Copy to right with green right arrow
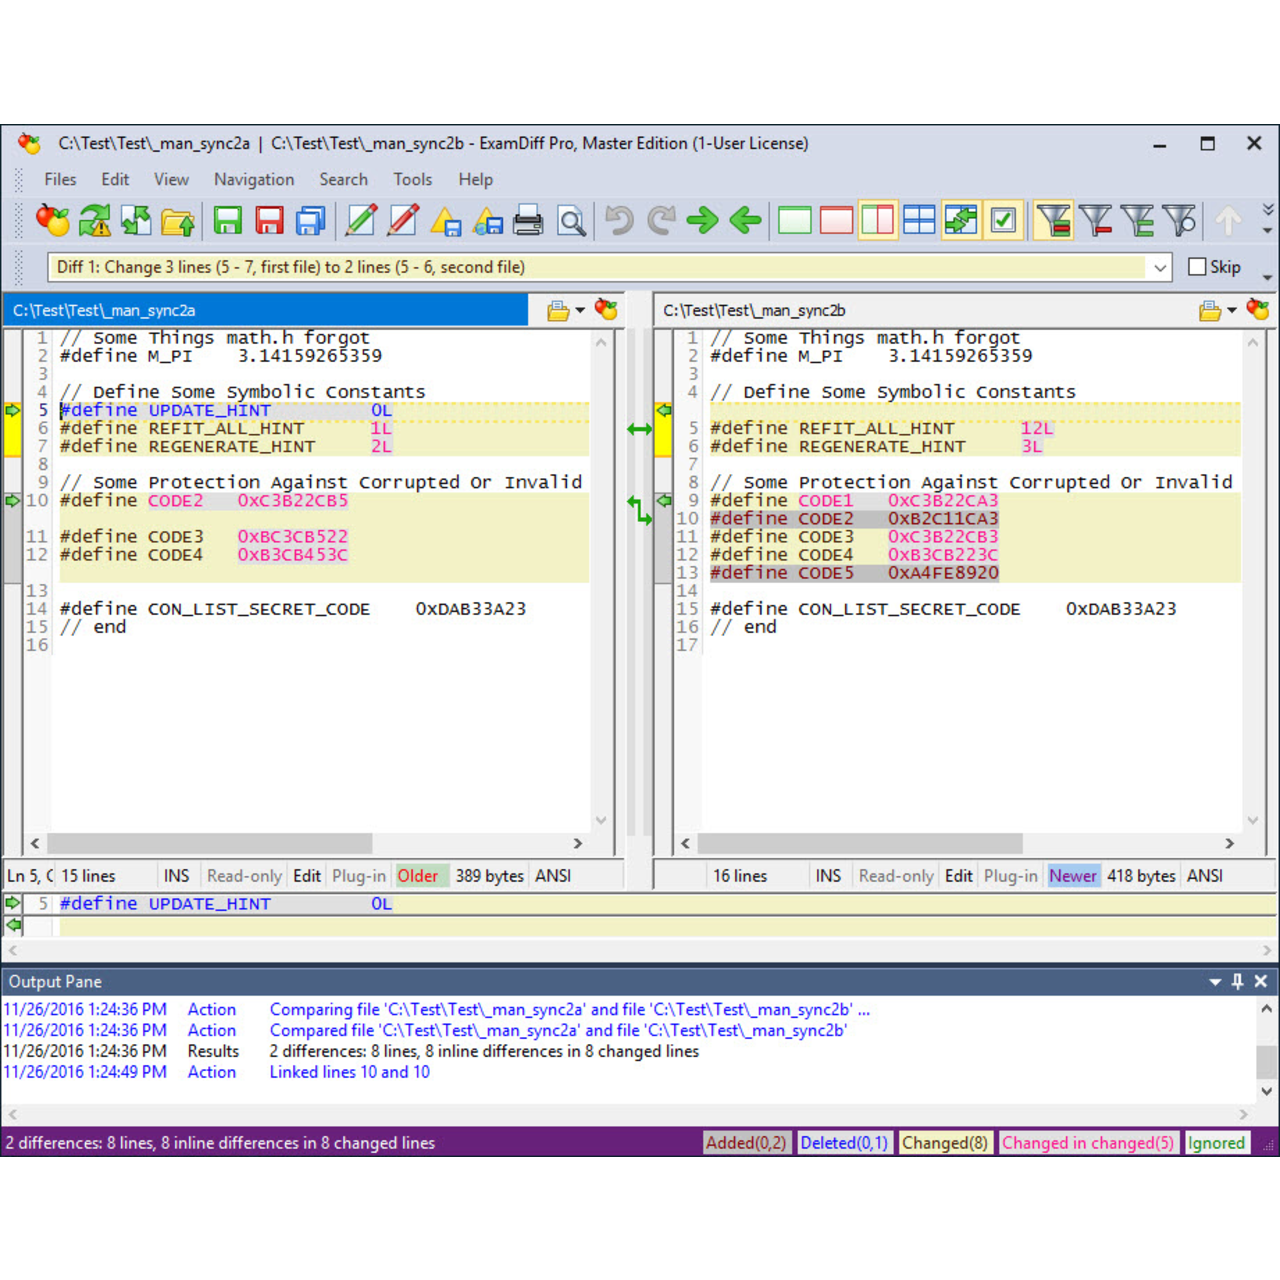Viewport: 1280px width, 1280px height. coord(703,220)
